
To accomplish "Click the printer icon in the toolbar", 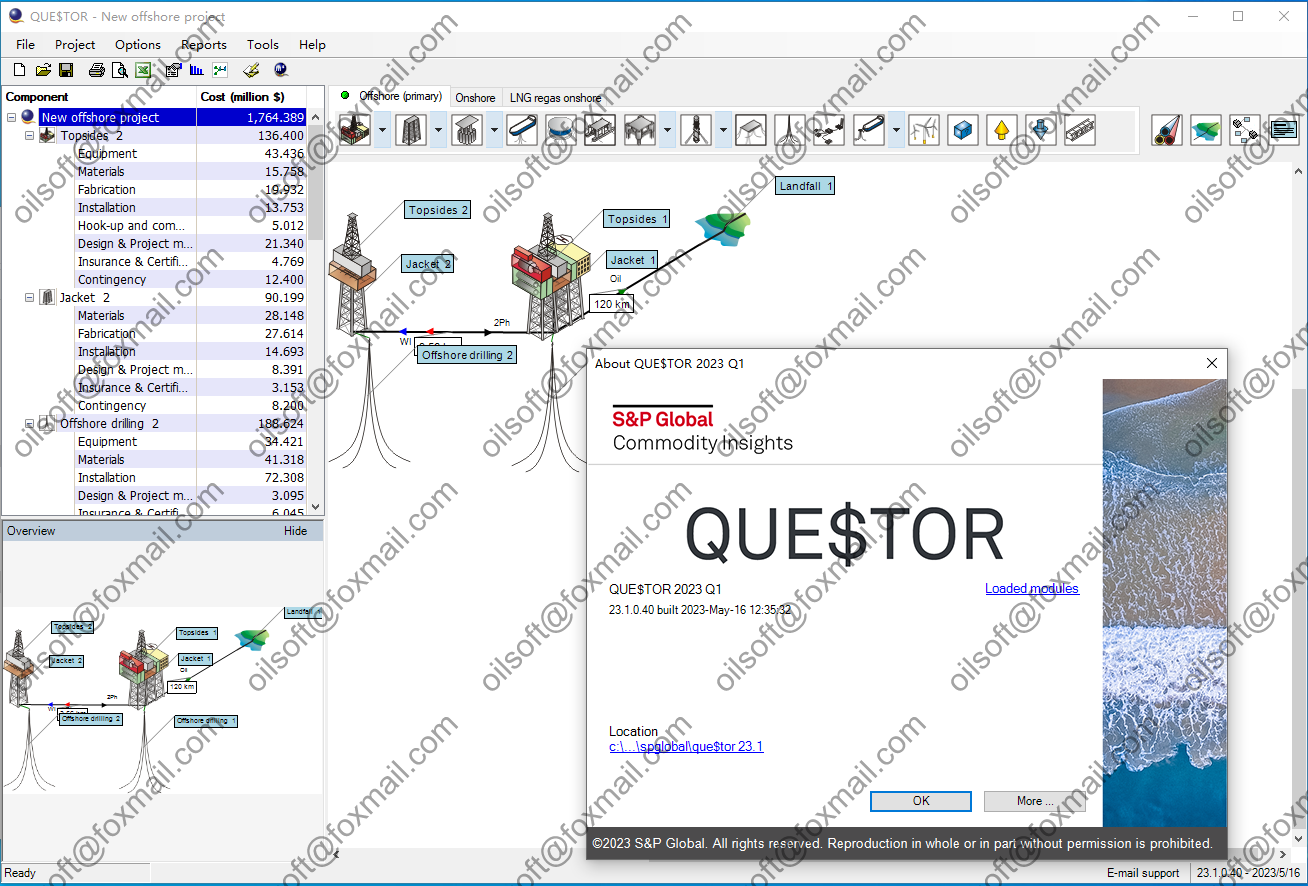I will 96,70.
